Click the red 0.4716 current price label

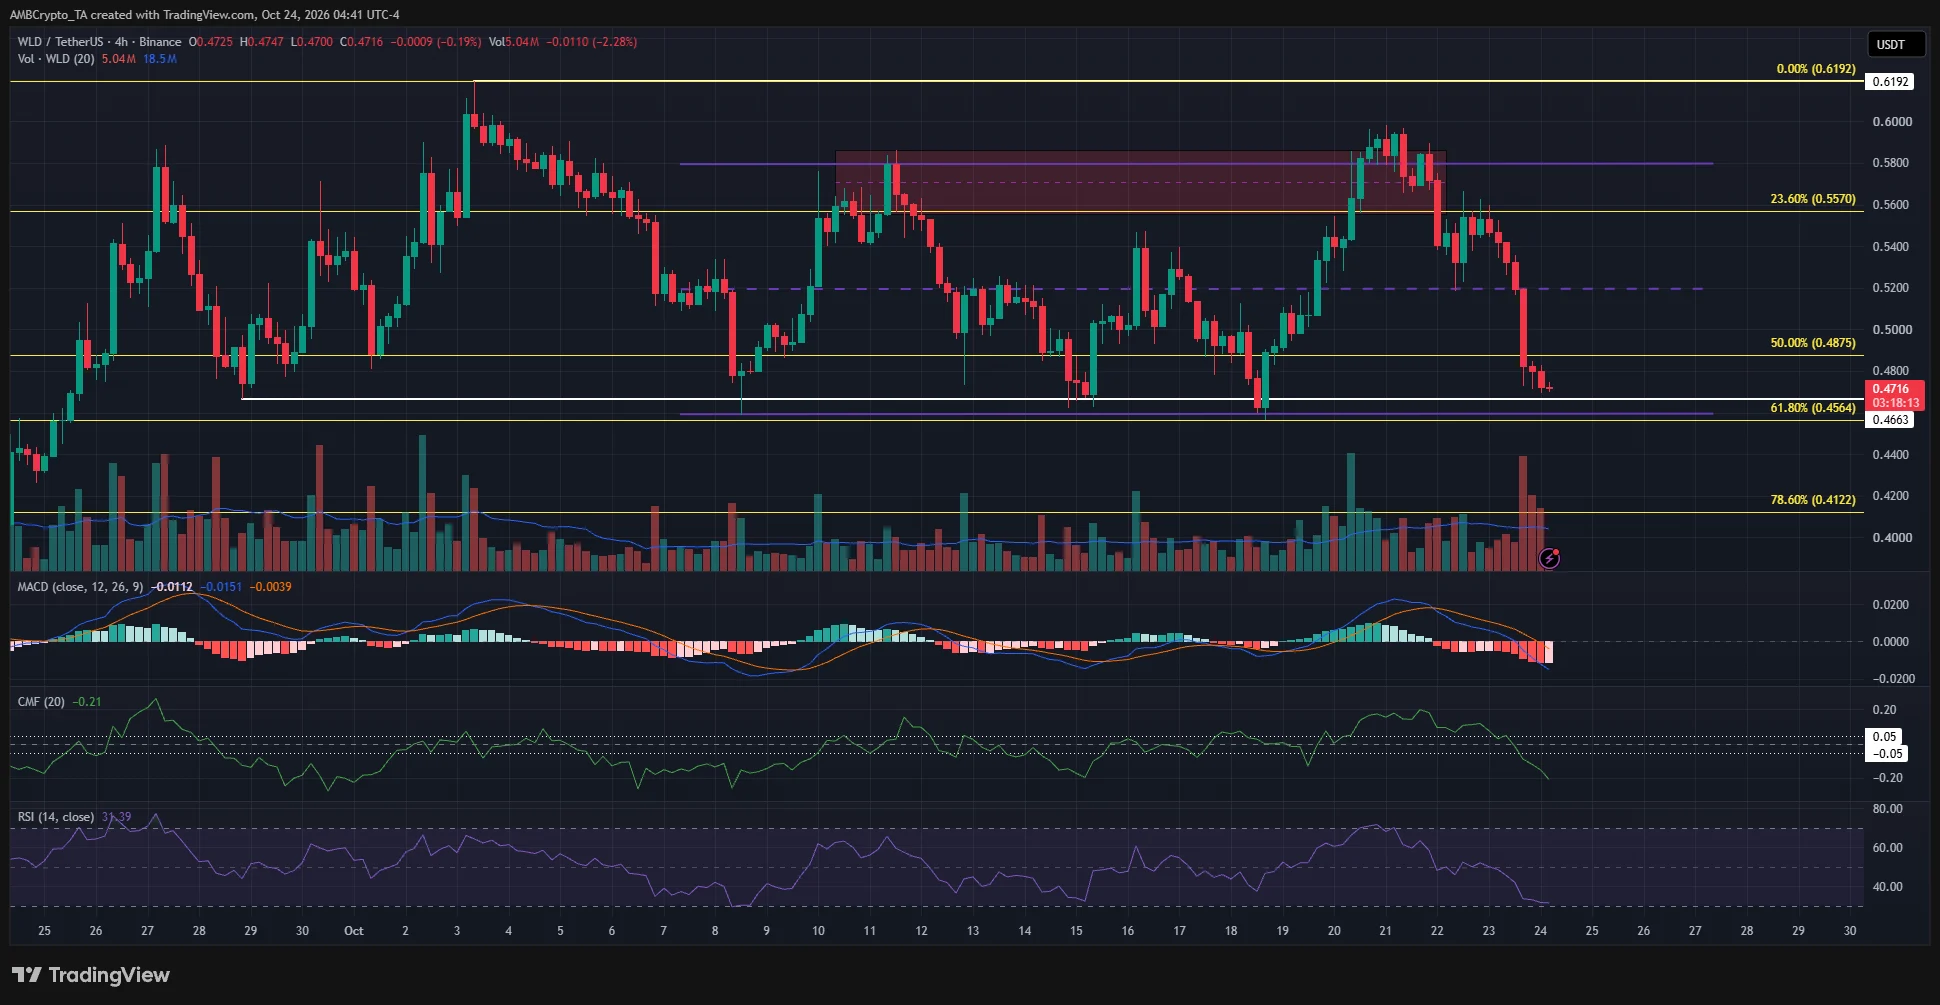pyautogui.click(x=1894, y=396)
